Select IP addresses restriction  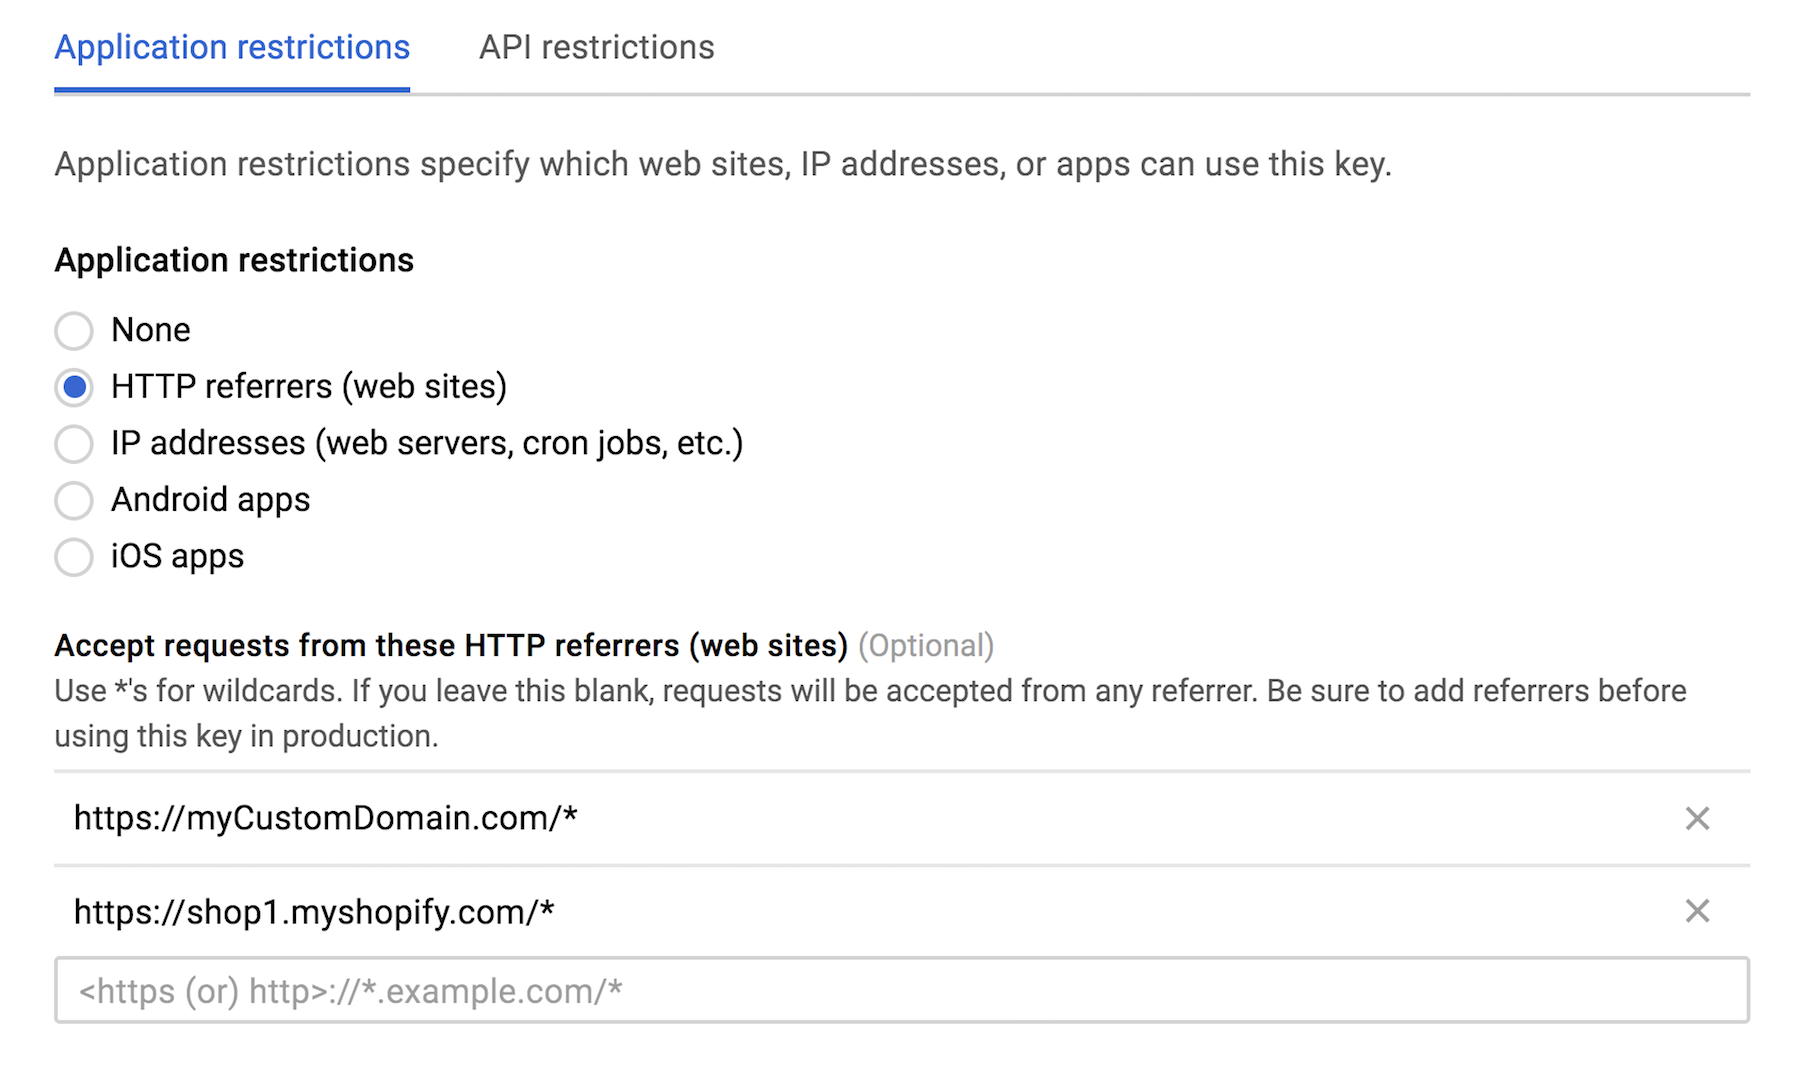click(74, 443)
